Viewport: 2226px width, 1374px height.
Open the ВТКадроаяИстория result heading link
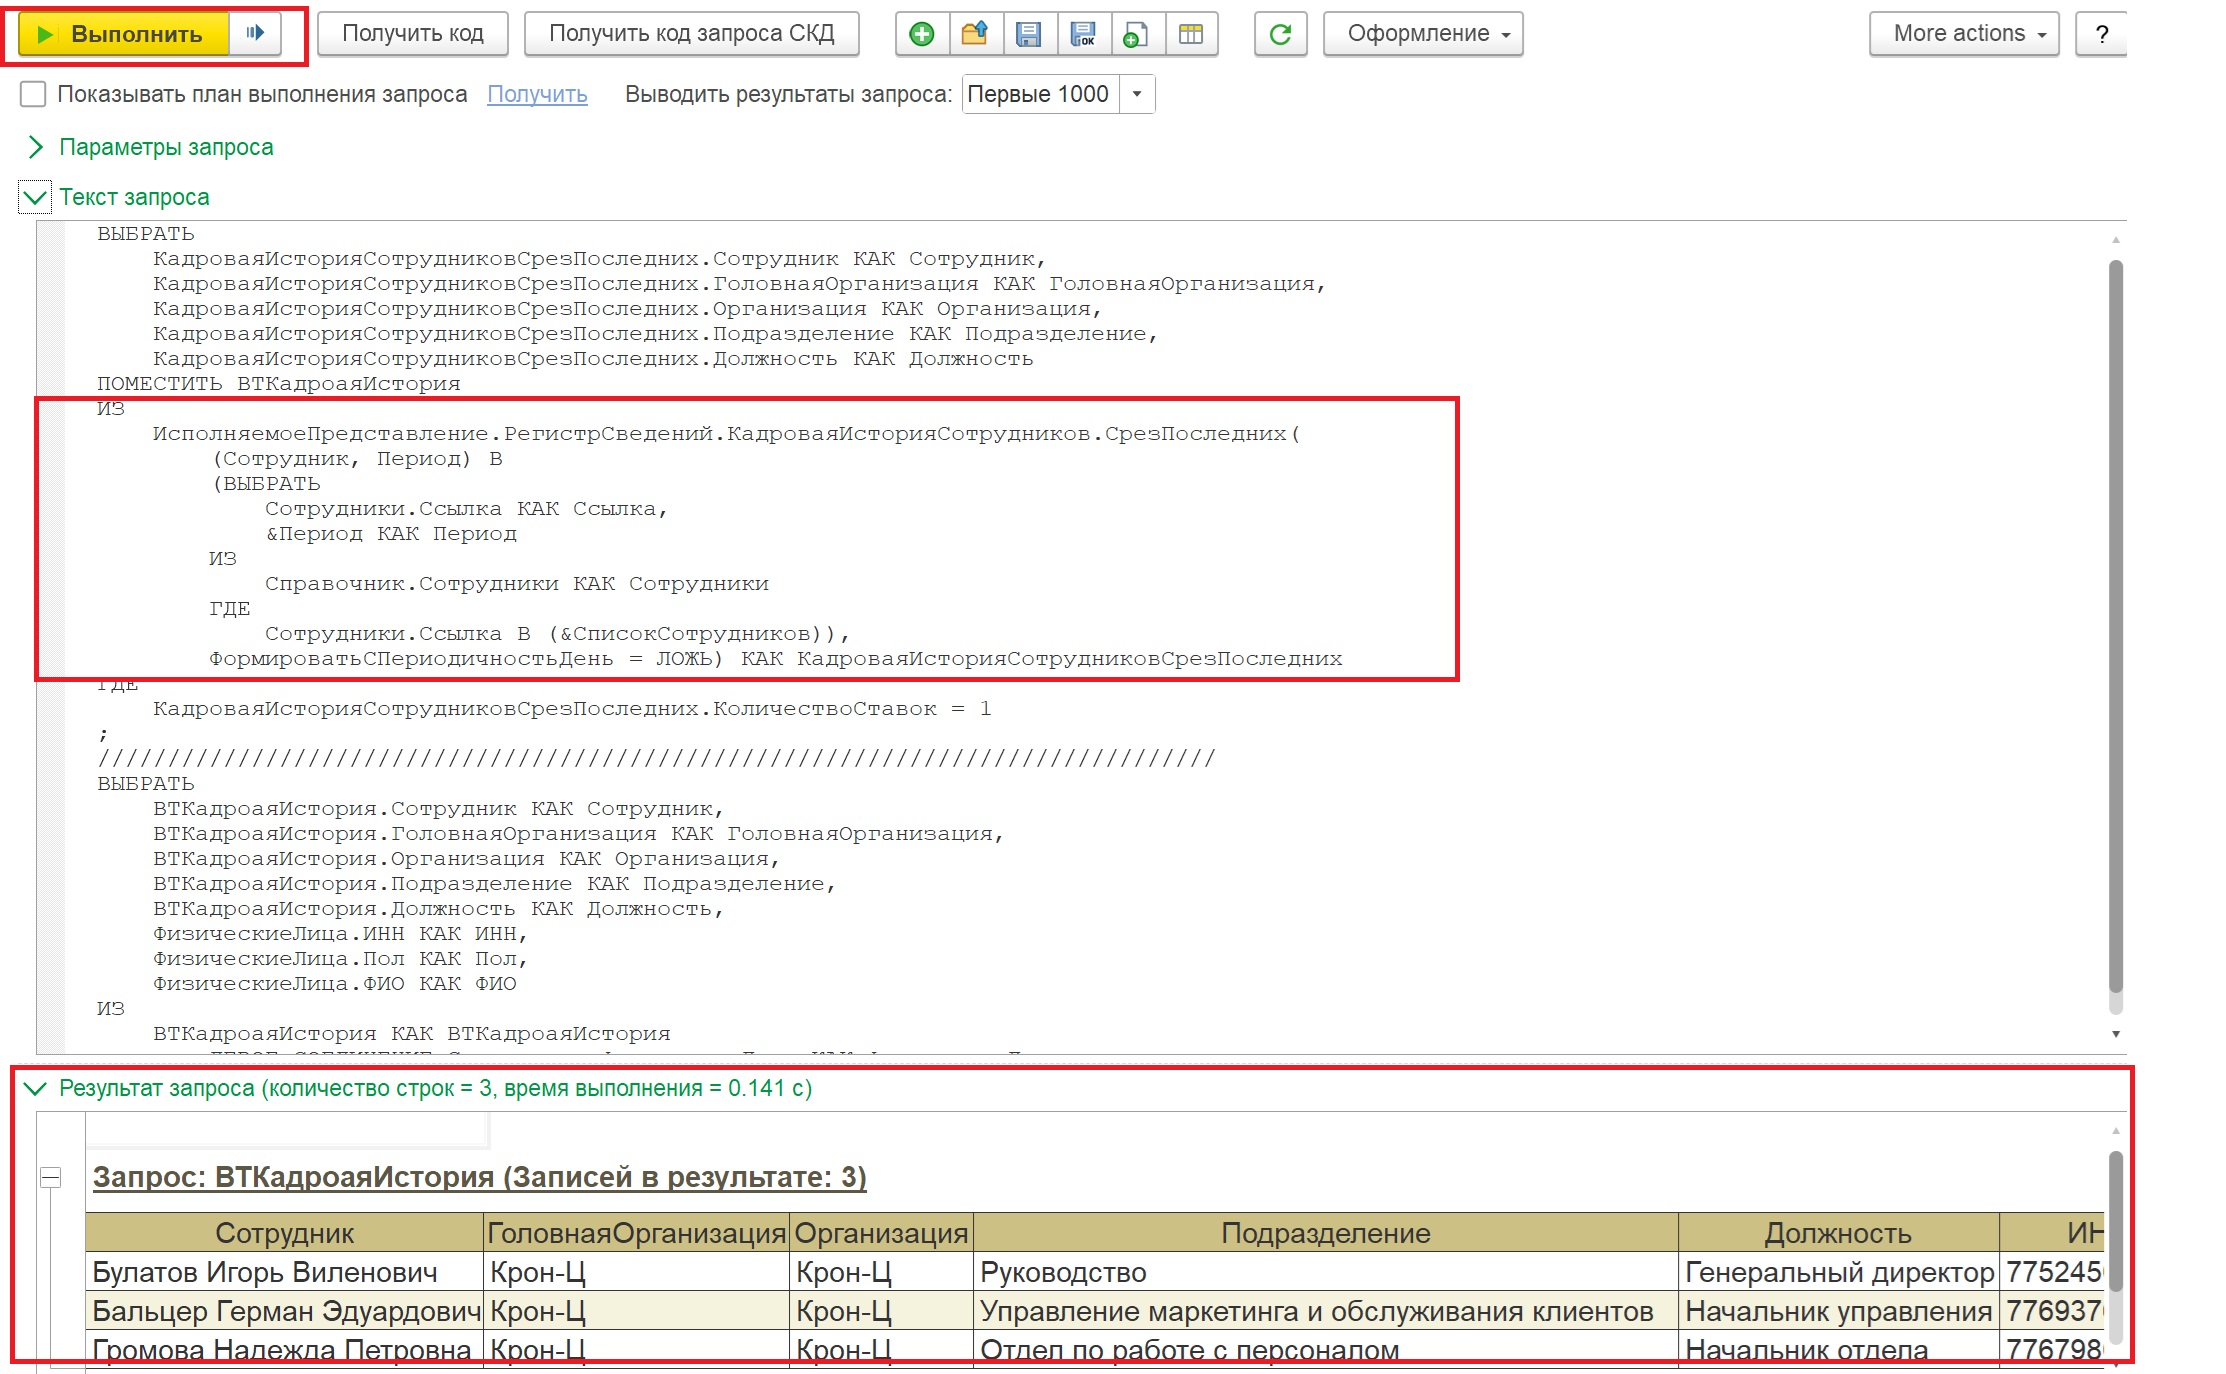pos(479,1177)
